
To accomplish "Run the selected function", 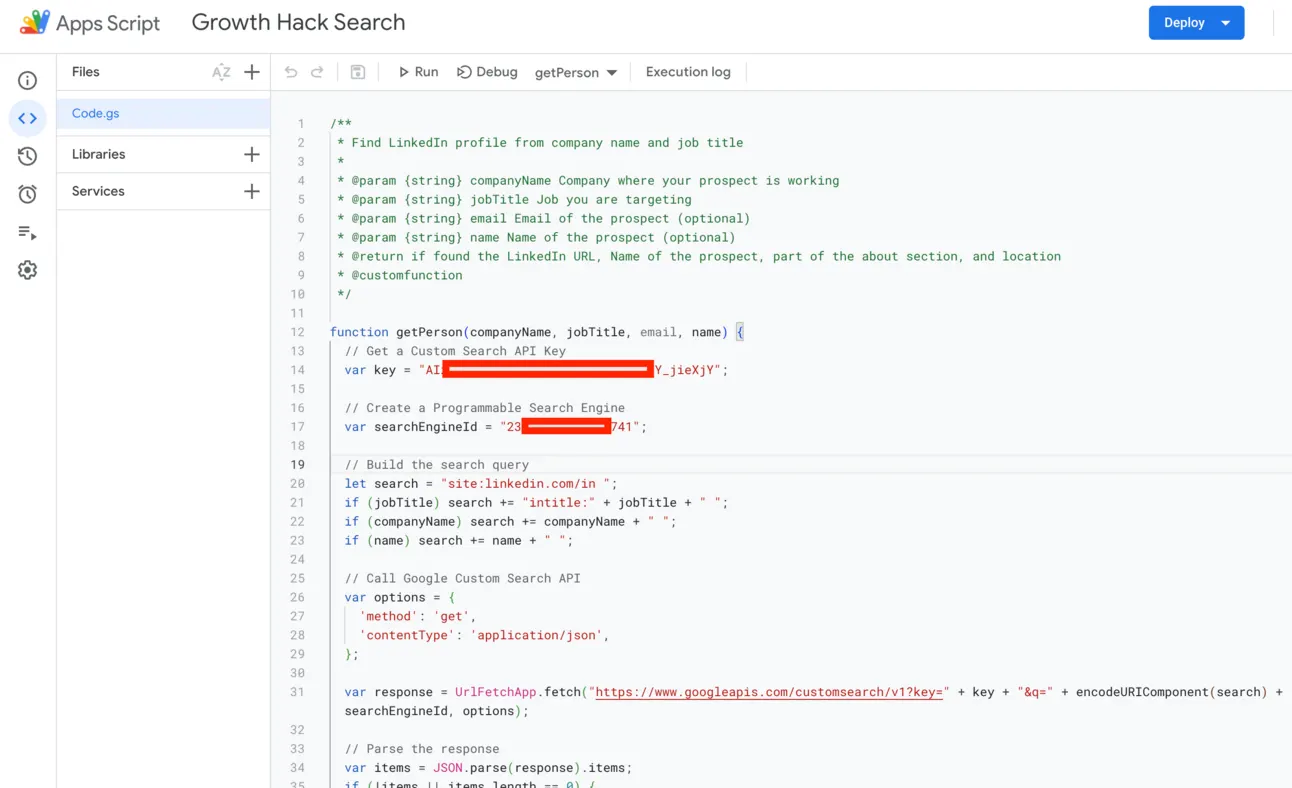I will tap(418, 72).
